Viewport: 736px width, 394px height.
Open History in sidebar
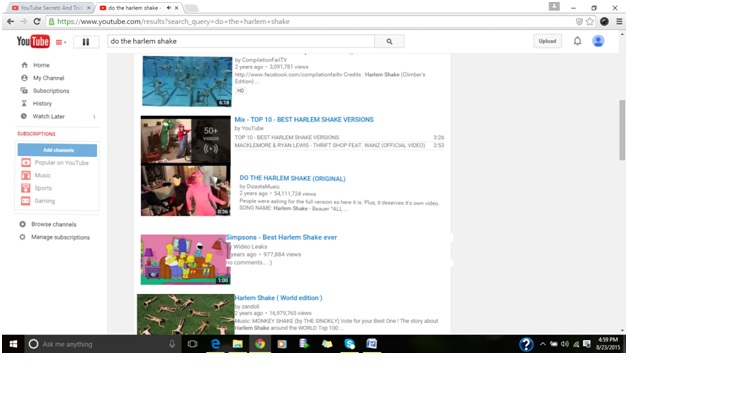pos(42,103)
